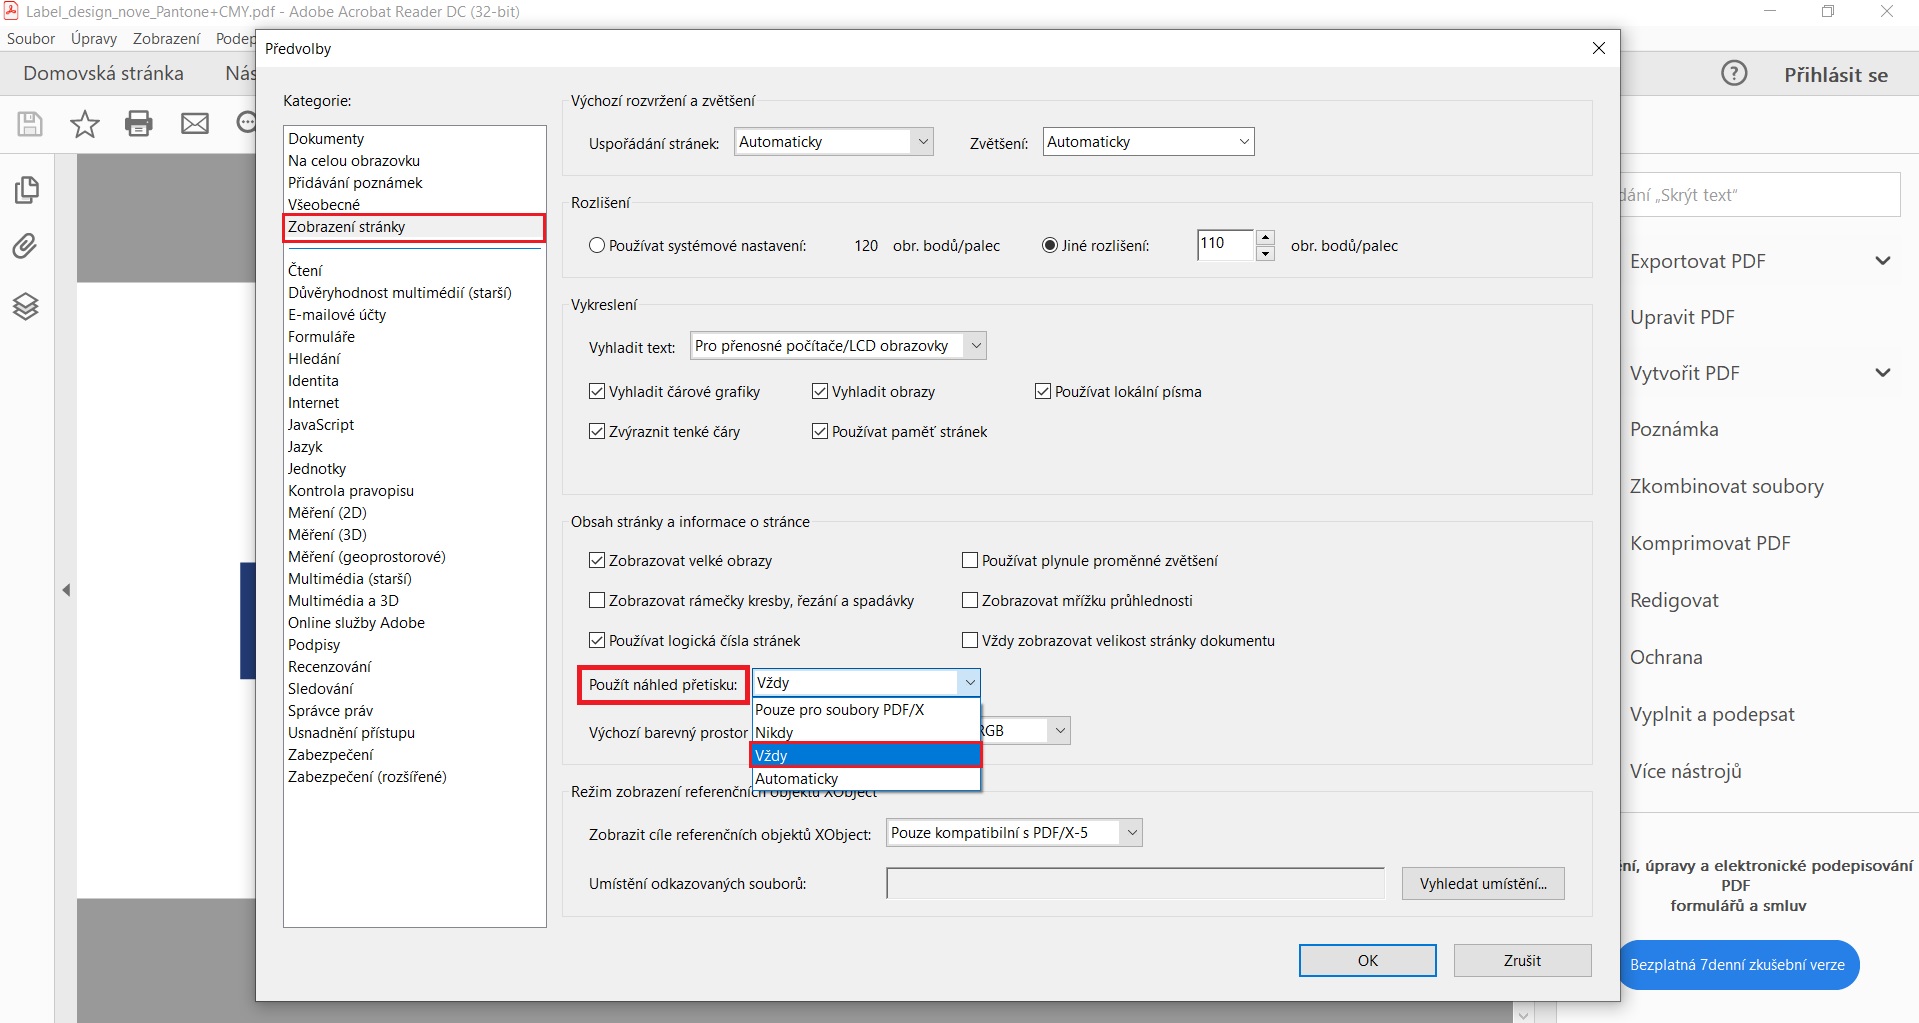Viewport: 1919px width, 1023px height.
Task: Toggle 'Vyhladit obrazy' checkbox
Action: (820, 391)
